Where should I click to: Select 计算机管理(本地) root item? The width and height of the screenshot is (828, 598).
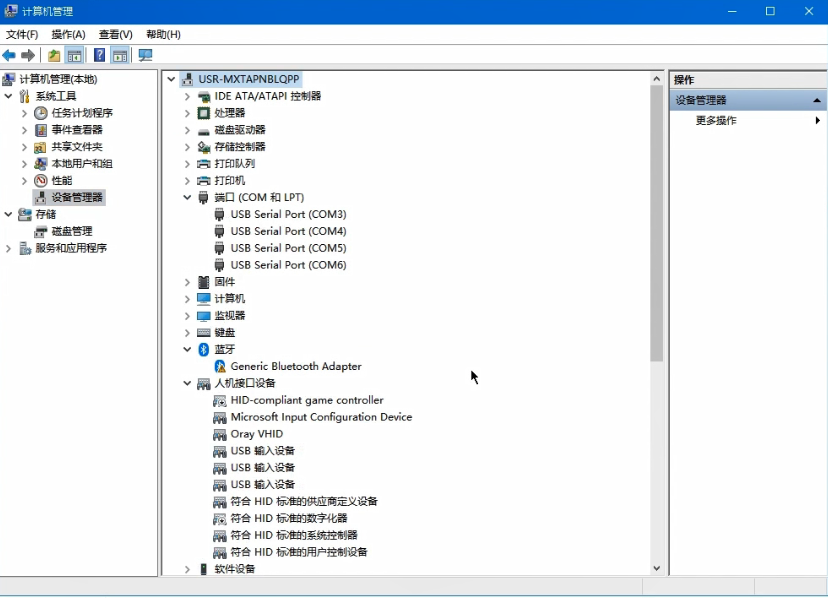click(58, 79)
